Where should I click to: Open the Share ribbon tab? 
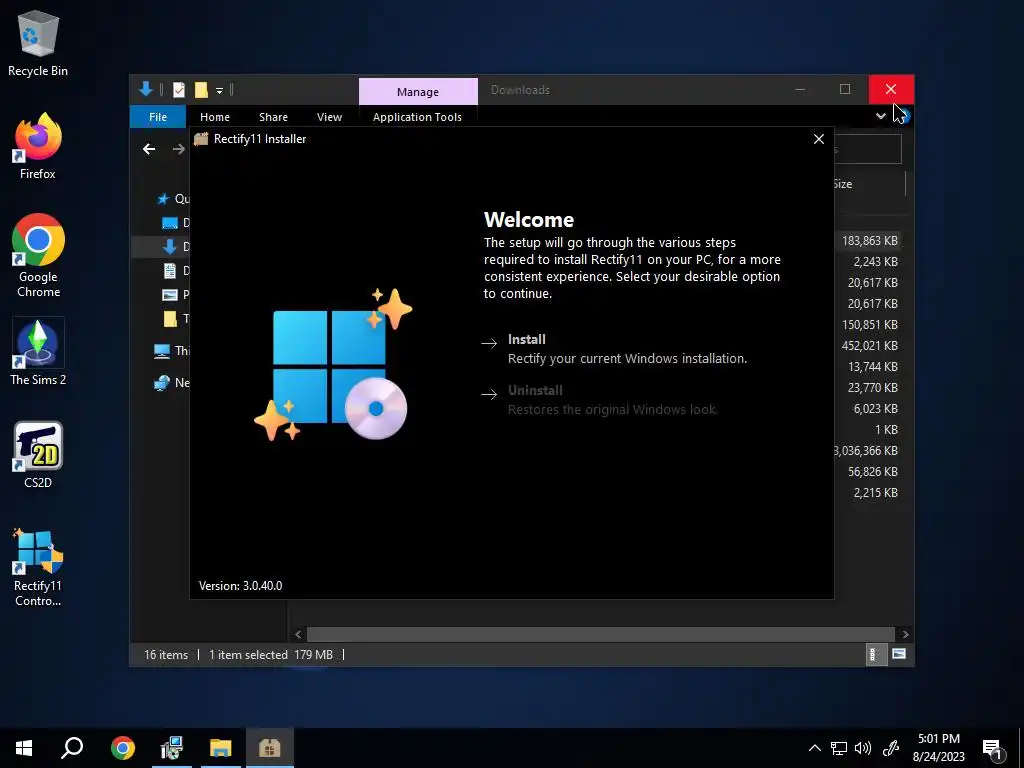273,117
